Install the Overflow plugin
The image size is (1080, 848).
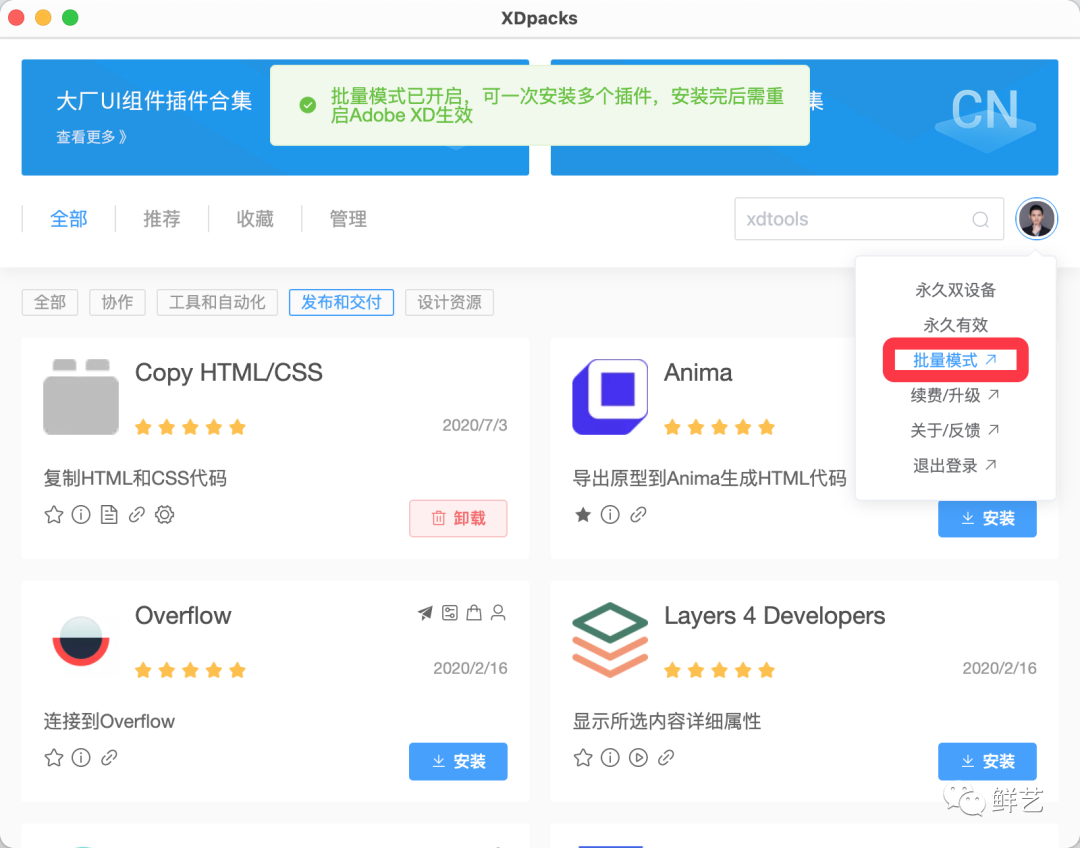458,761
